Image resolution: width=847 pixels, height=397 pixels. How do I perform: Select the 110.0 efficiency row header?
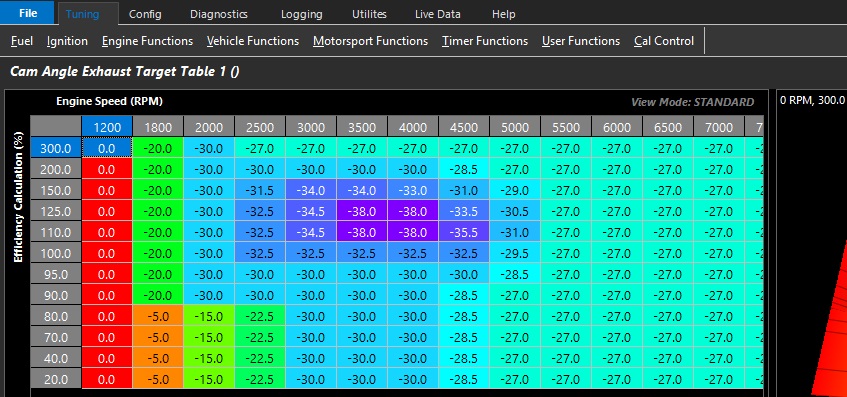point(56,232)
